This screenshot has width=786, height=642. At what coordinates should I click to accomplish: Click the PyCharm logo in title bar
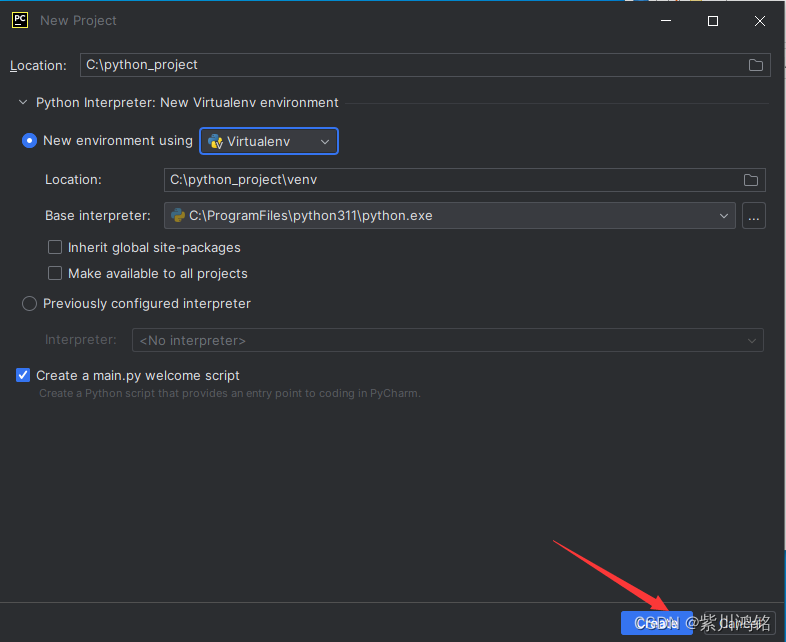coord(20,20)
